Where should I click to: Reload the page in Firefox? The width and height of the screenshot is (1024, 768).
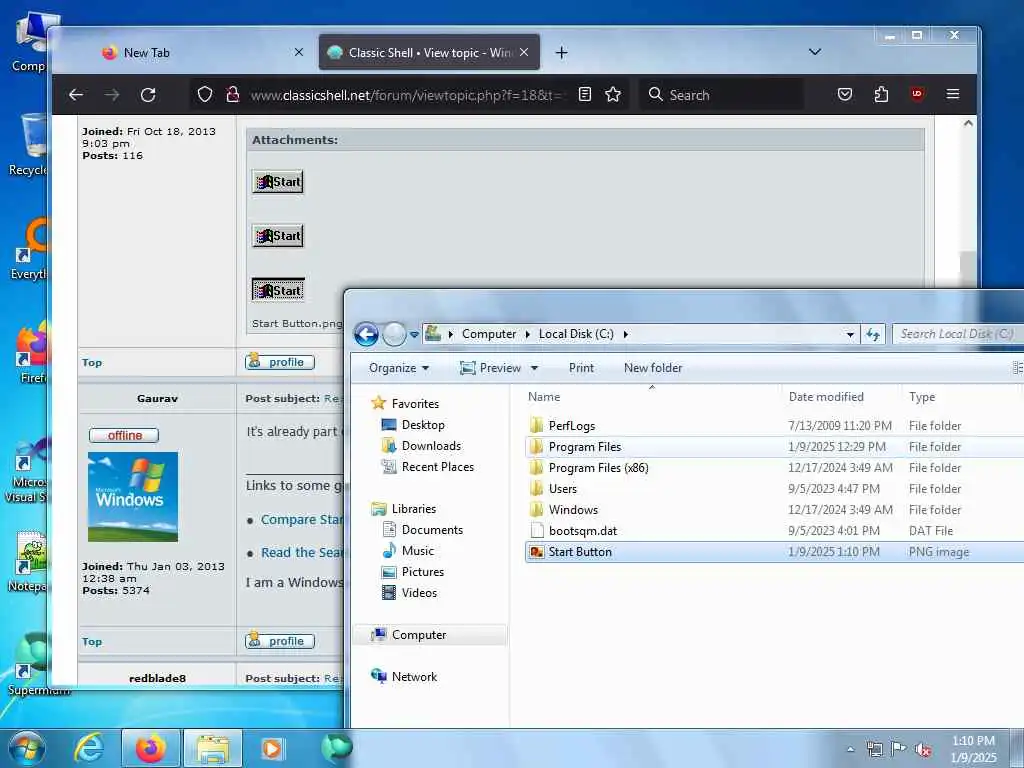pyautogui.click(x=148, y=95)
